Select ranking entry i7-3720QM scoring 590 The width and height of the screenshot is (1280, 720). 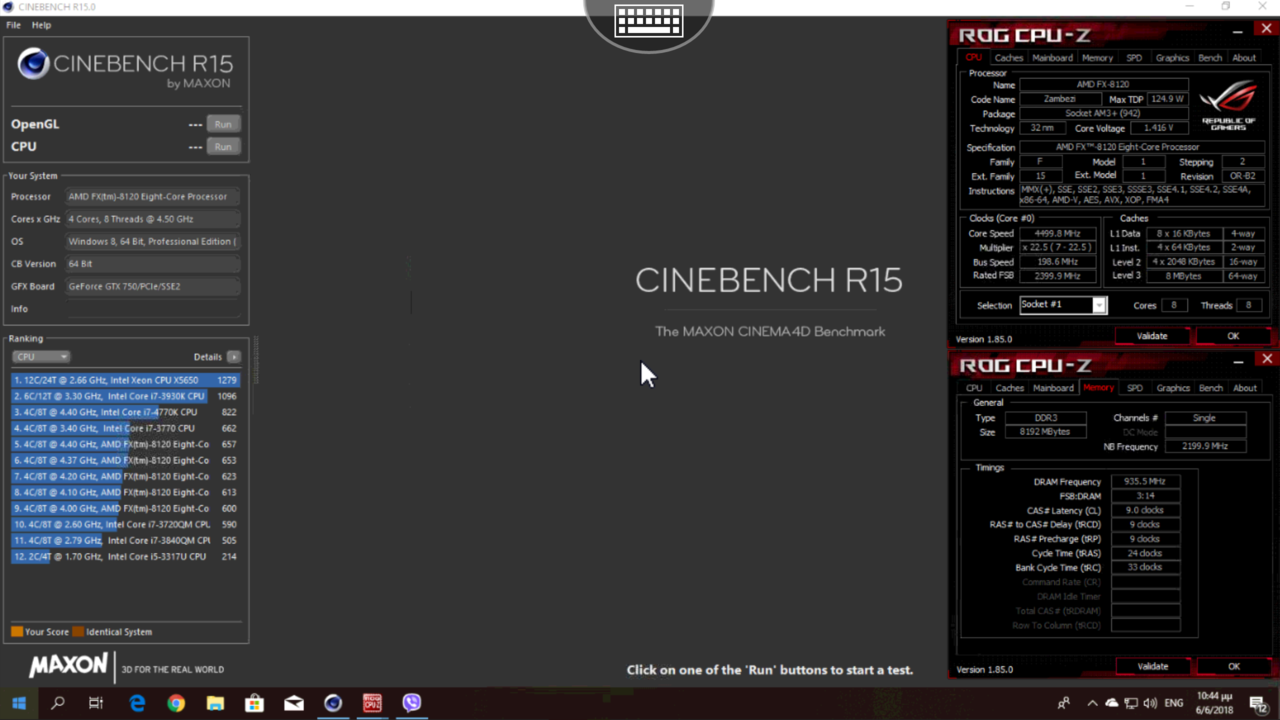coord(126,524)
